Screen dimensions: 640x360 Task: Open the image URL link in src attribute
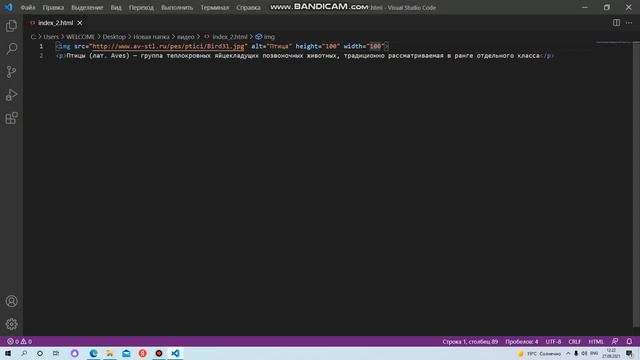point(168,46)
